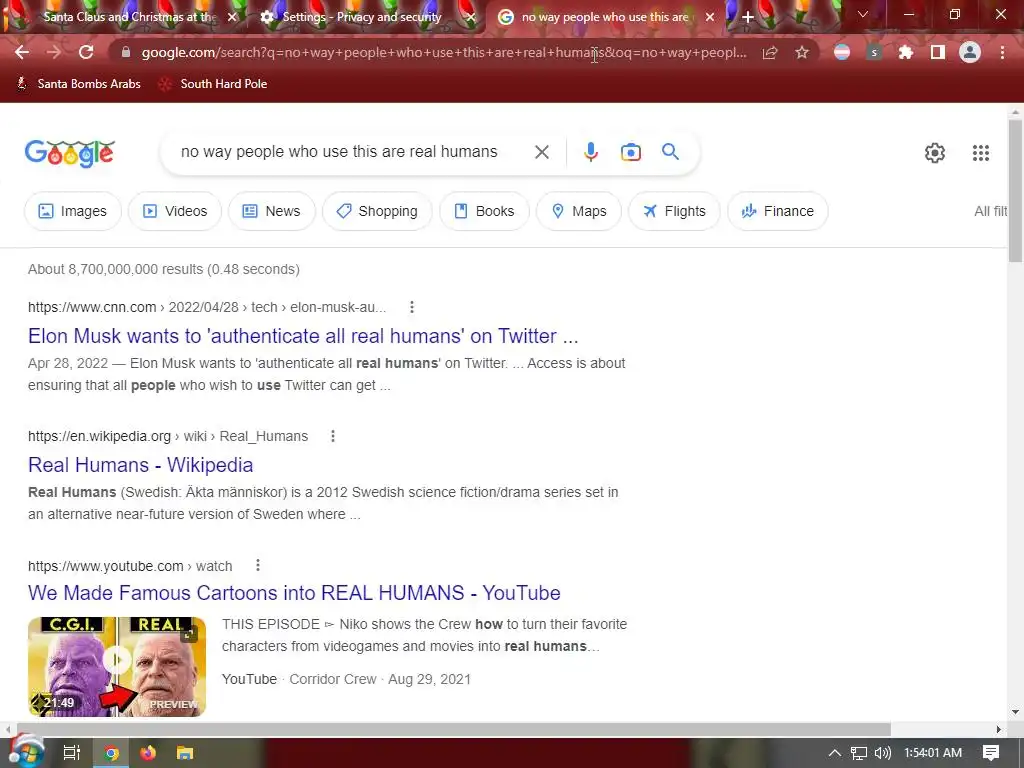
Task: Click the cnn.com result URL breadcrumb
Action: (207, 307)
